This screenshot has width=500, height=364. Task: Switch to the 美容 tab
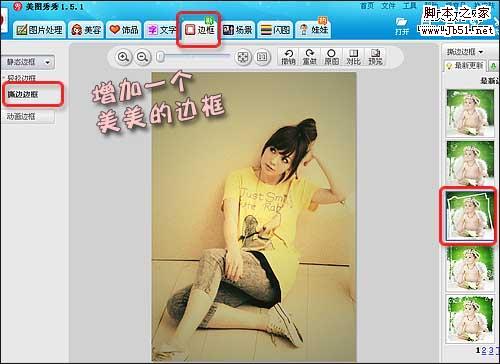coord(86,30)
